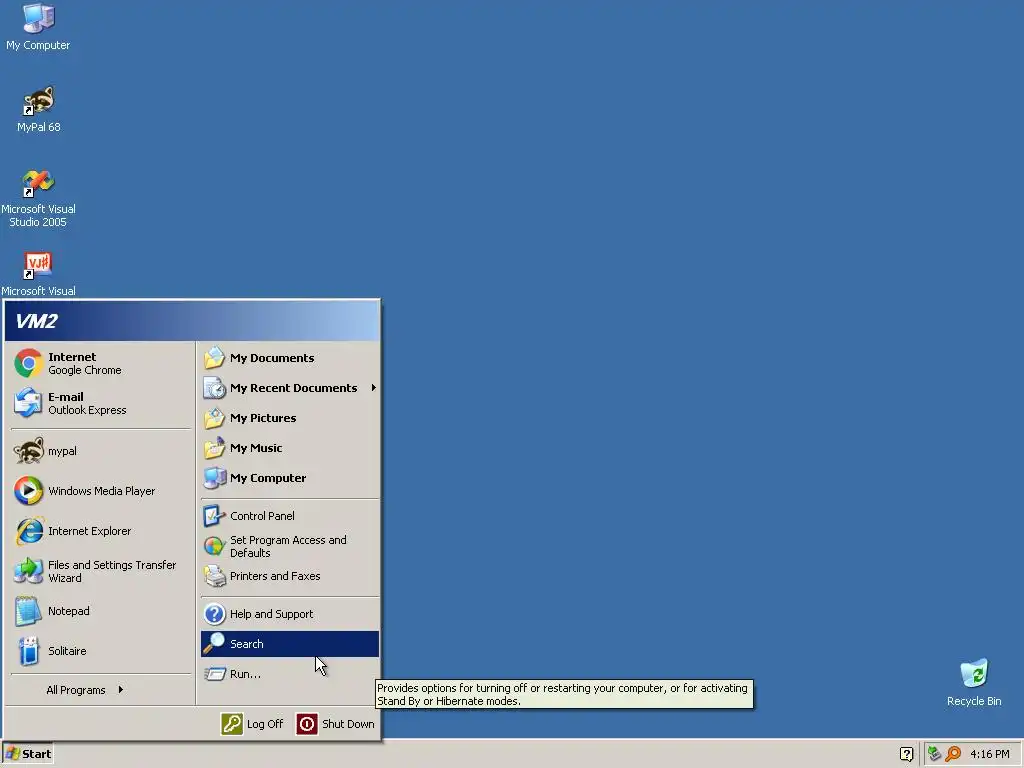Screen dimensions: 1024x768
Task: Click the Start button on taskbar
Action: (x=28, y=754)
